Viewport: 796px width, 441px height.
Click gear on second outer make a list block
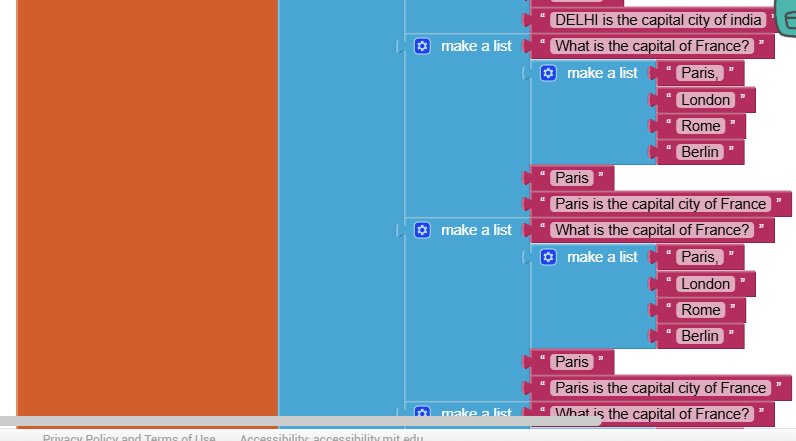click(422, 230)
